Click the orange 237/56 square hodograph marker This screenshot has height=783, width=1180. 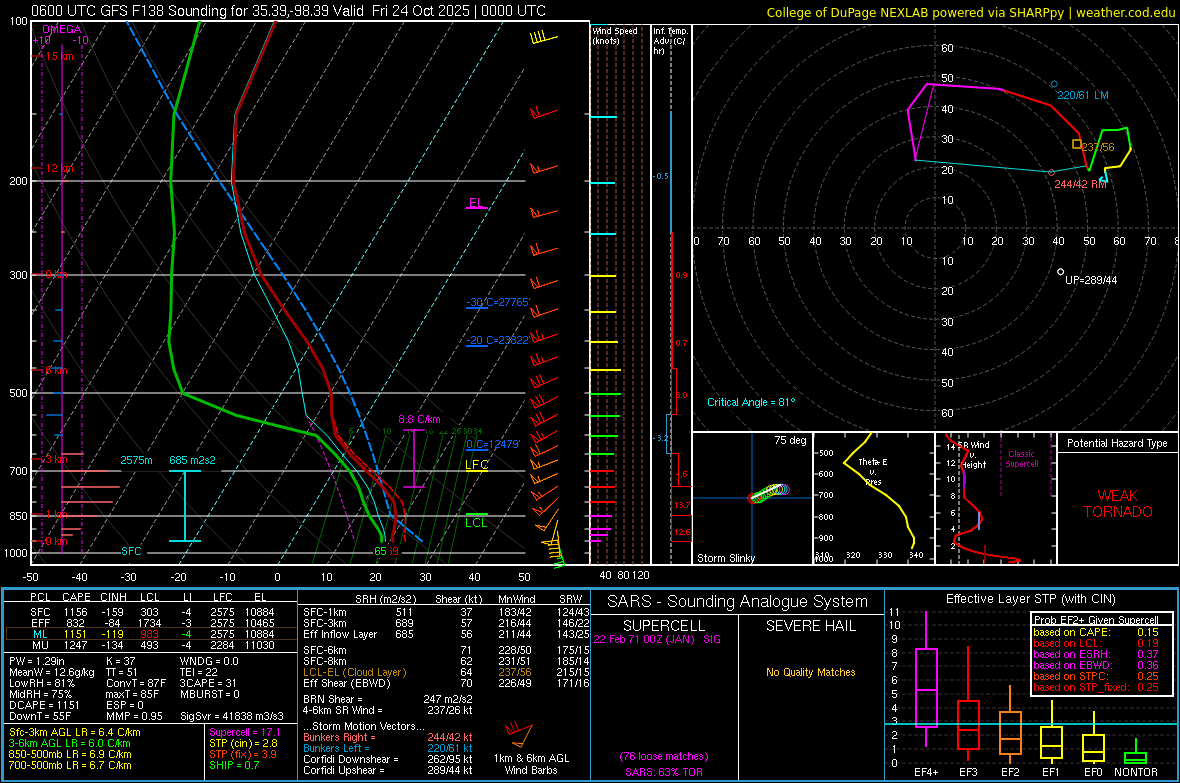pyautogui.click(x=1077, y=144)
